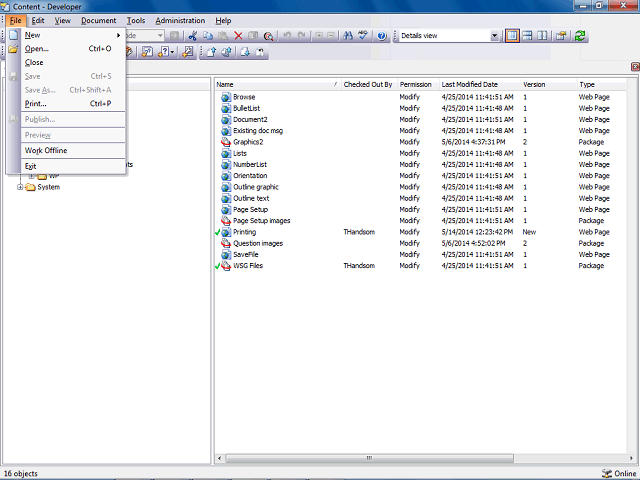Click the File menu title

coord(16,20)
